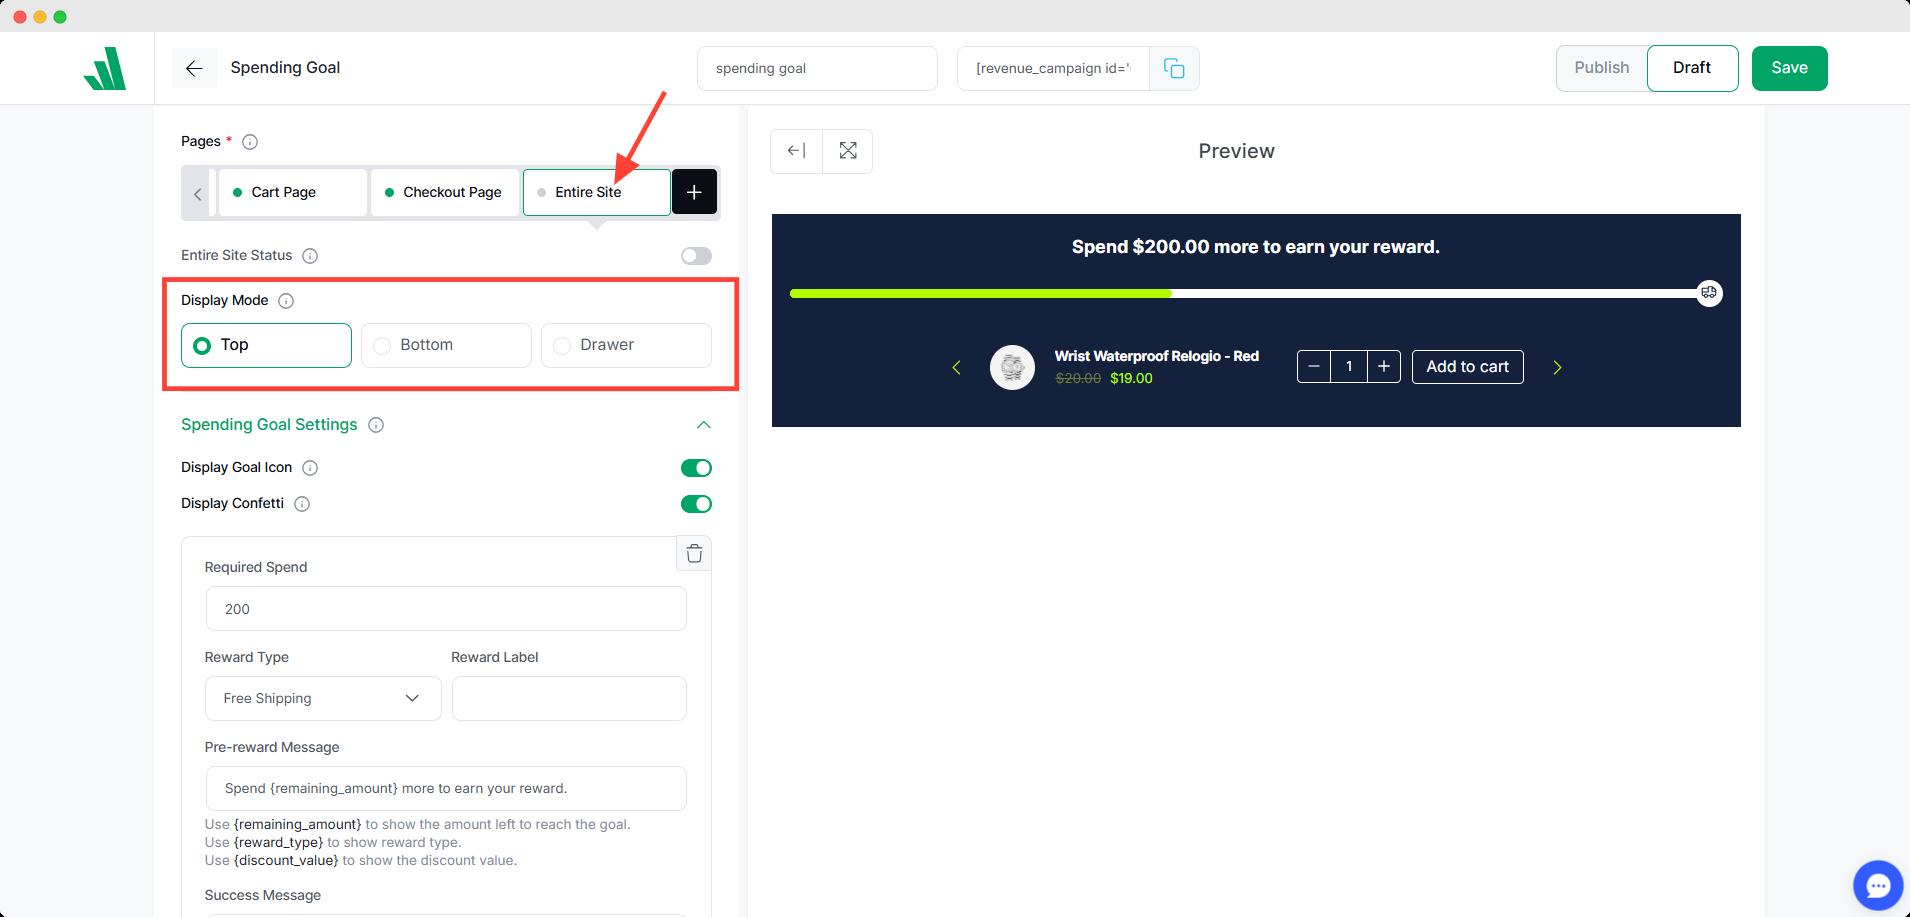Switch to Entire Site tab
Viewport: 1910px width, 917px height.
[597, 192]
